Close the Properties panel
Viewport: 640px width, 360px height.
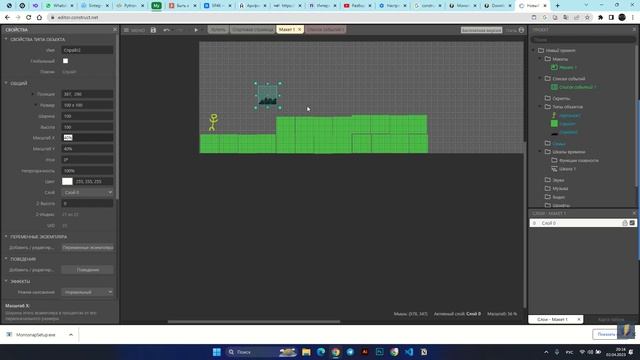tap(115, 29)
